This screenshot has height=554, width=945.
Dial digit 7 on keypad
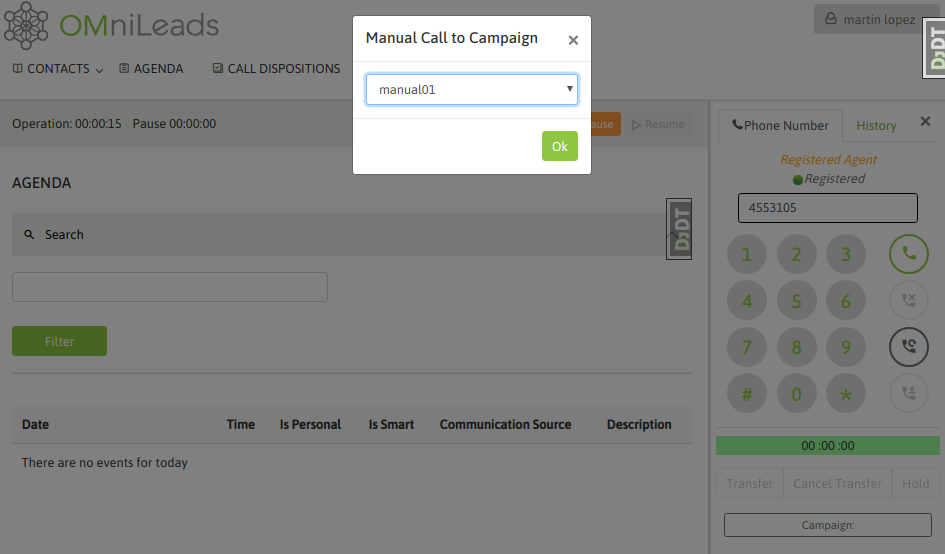pyautogui.click(x=747, y=347)
